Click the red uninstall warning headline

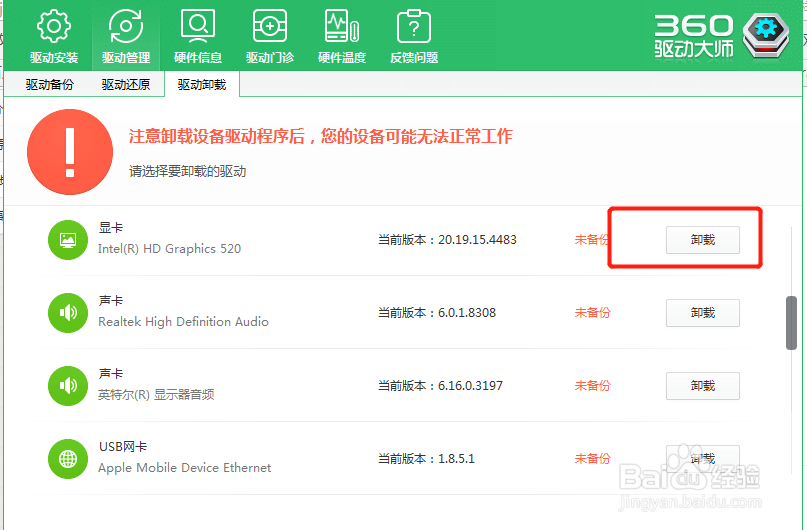coord(321,136)
